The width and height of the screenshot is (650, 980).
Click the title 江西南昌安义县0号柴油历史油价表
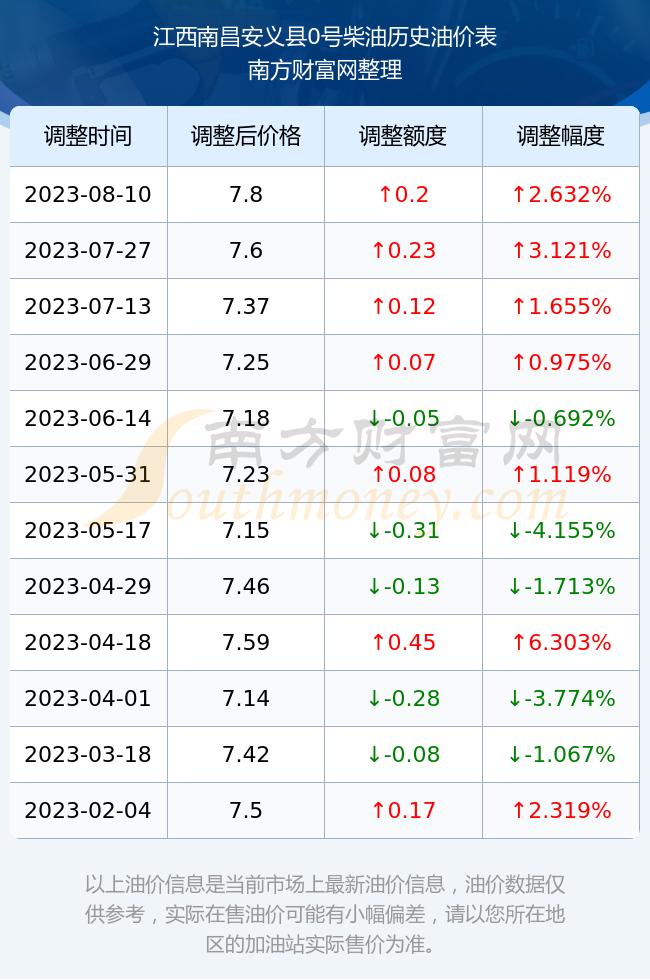(325, 37)
